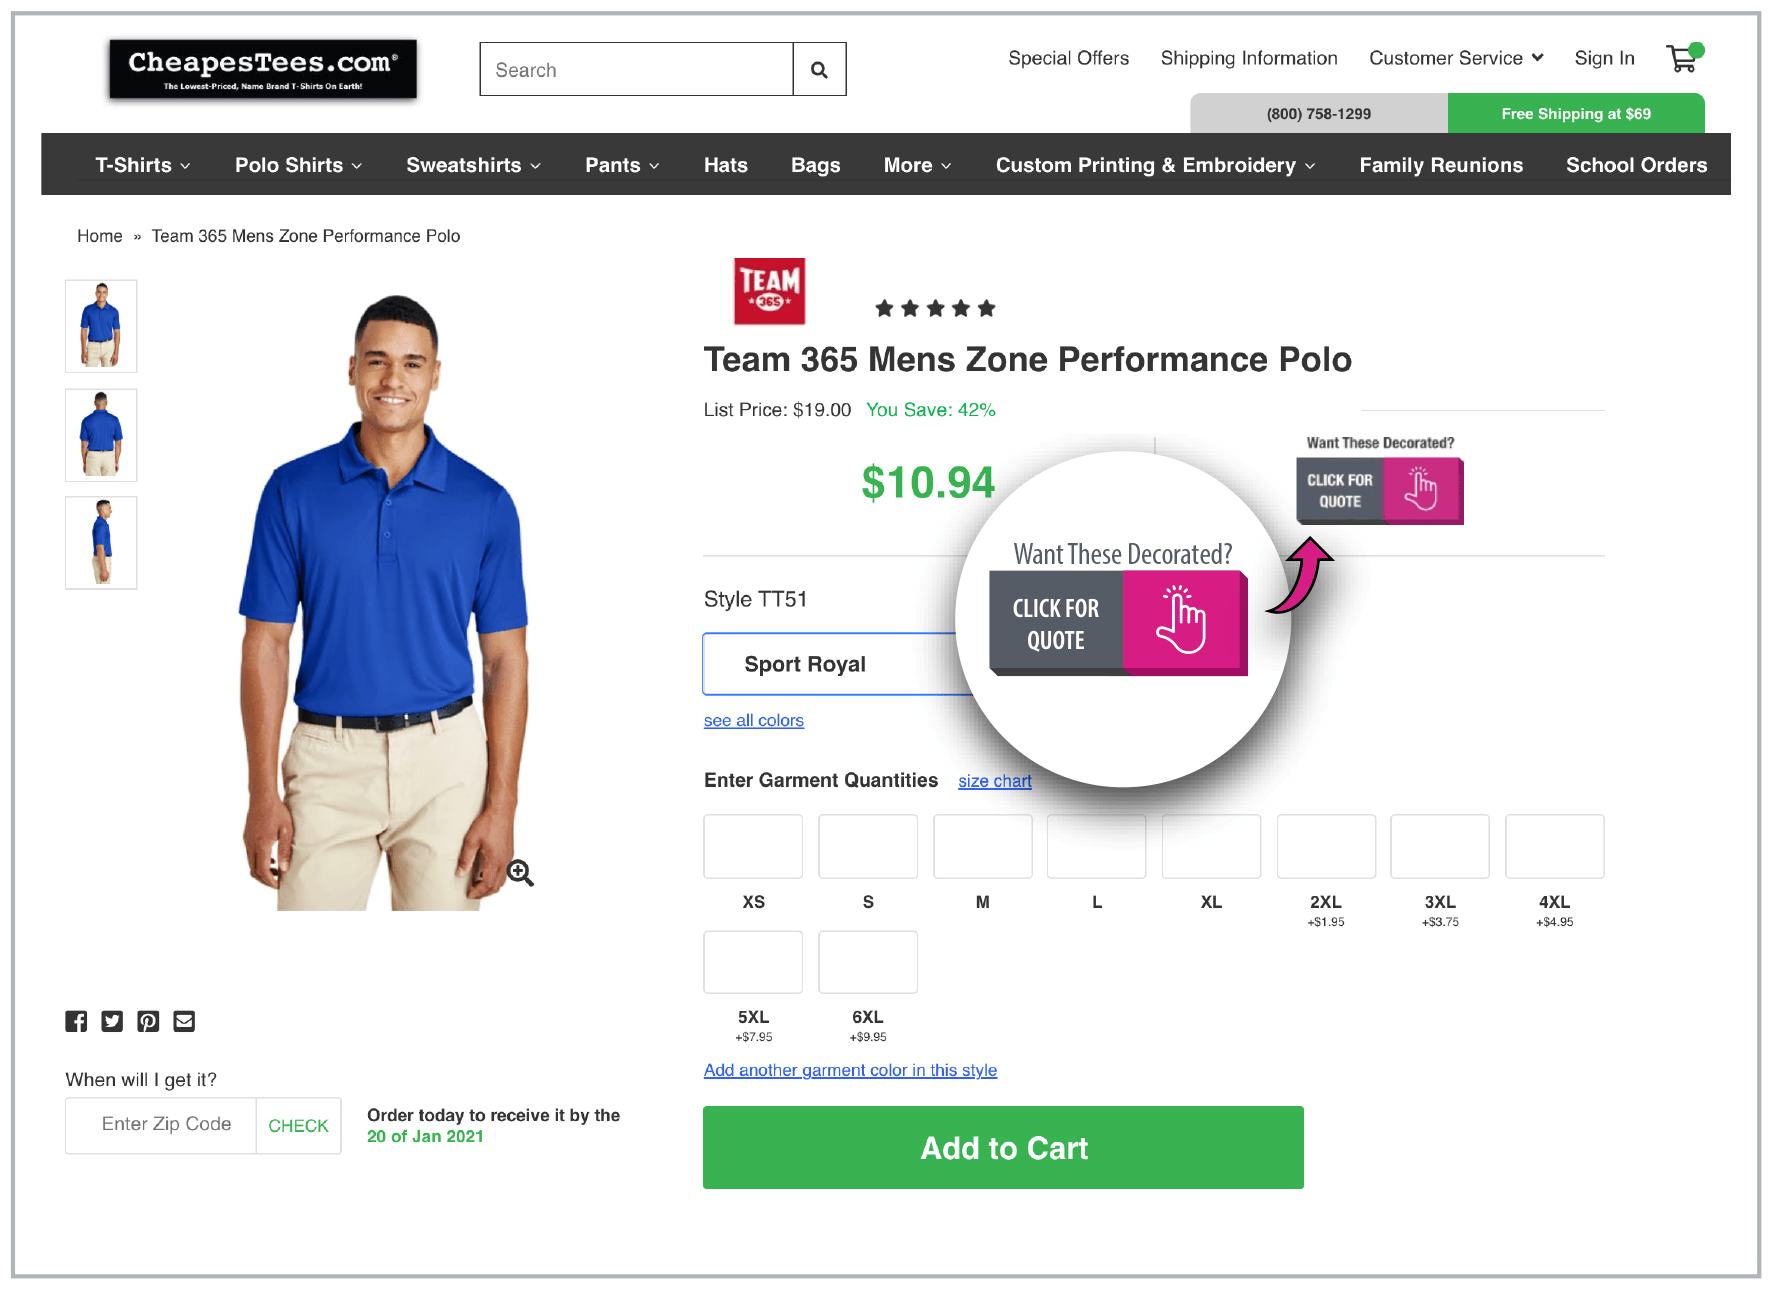The image size is (1772, 1290).
Task: Expand the Sweatshirts menu
Action: 473,165
